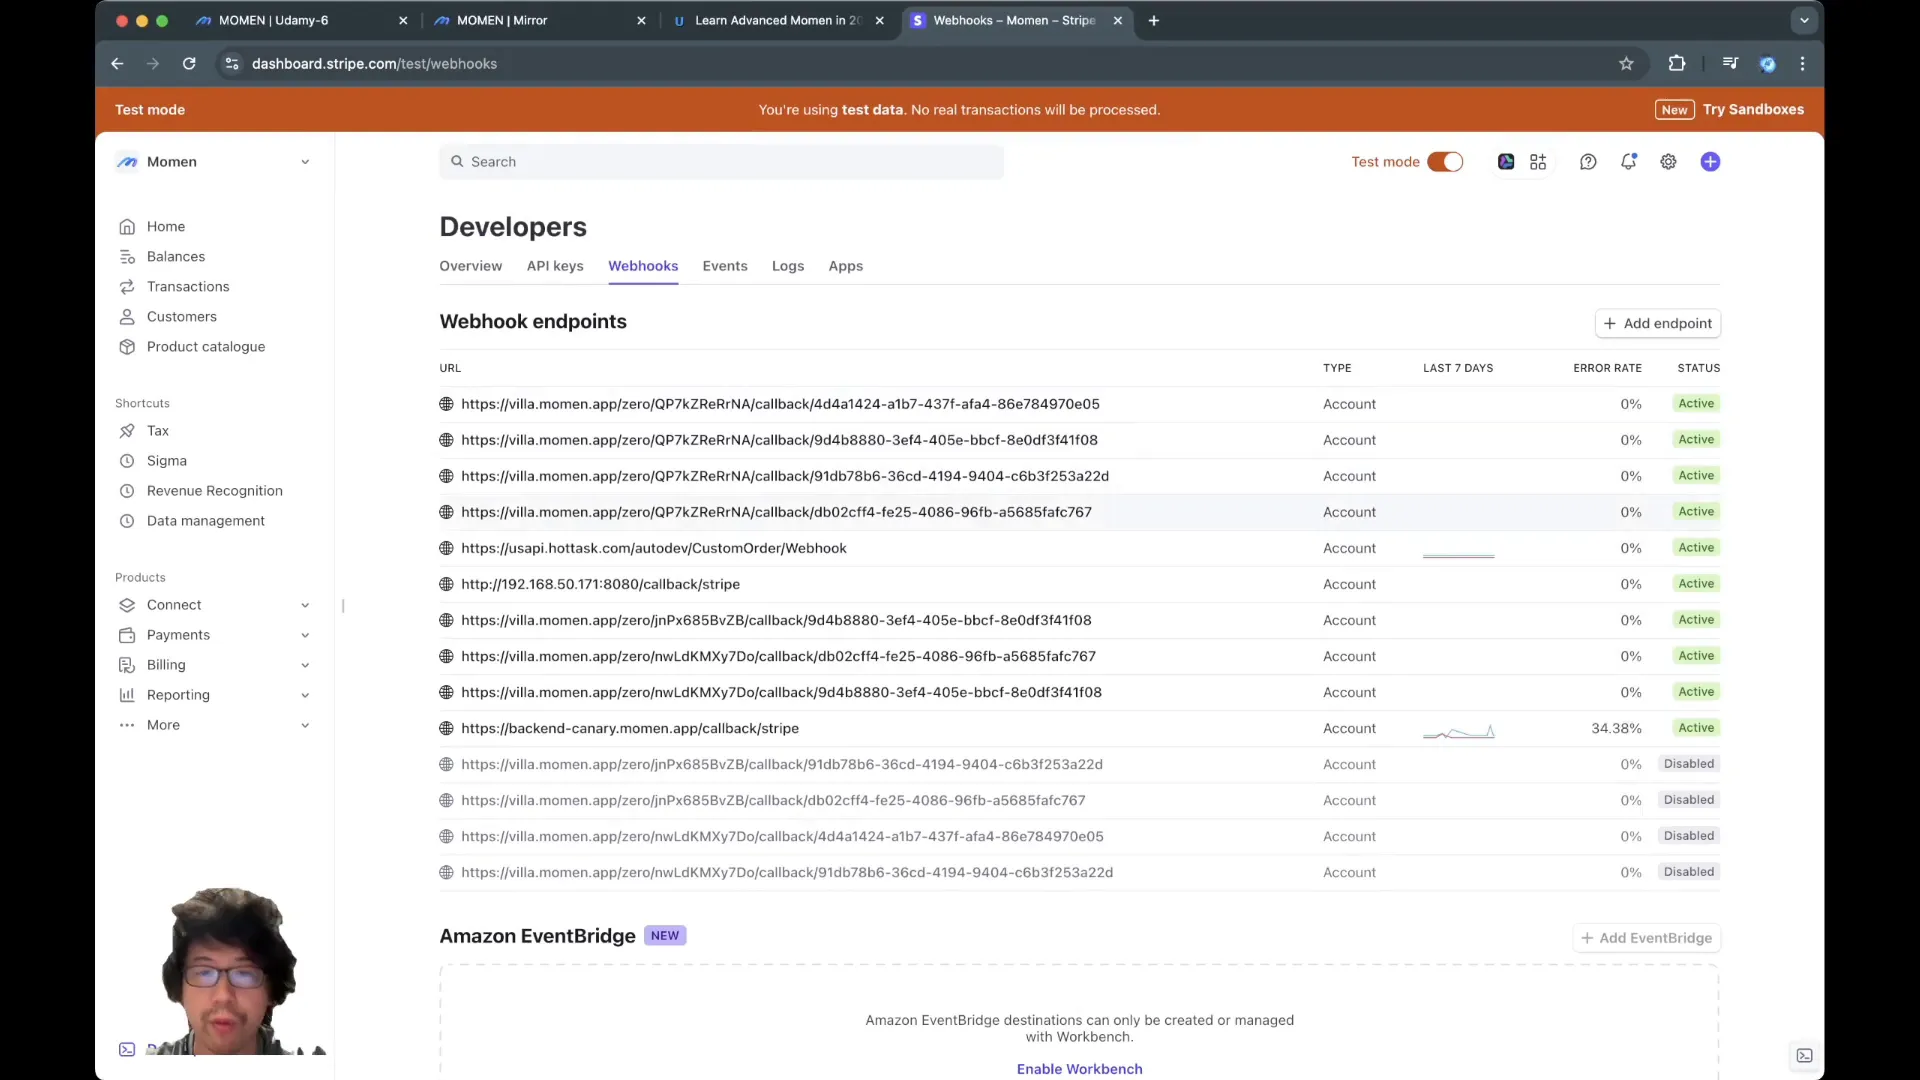The height and width of the screenshot is (1080, 1920).
Task: Open the settings gear icon
Action: [1668, 162]
